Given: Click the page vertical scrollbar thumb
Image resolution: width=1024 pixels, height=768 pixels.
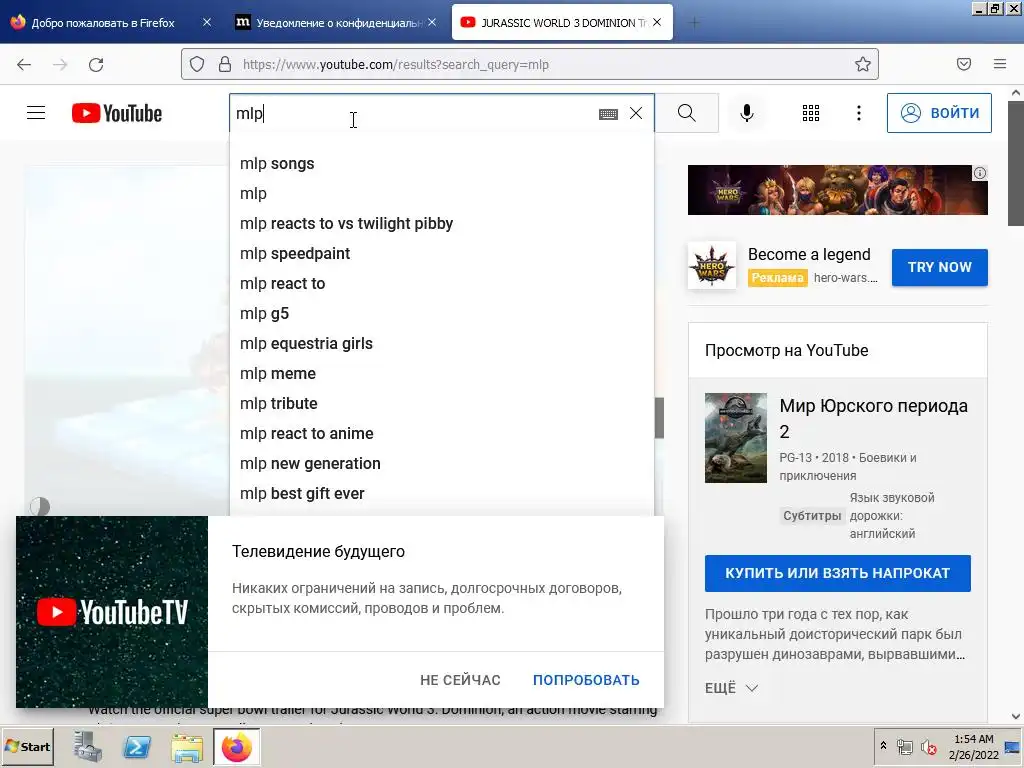Looking at the screenshot, I should point(1016,163).
